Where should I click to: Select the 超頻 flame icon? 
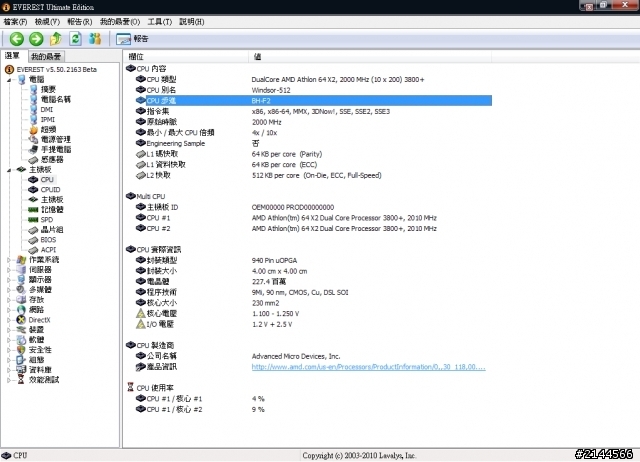tap(33, 129)
